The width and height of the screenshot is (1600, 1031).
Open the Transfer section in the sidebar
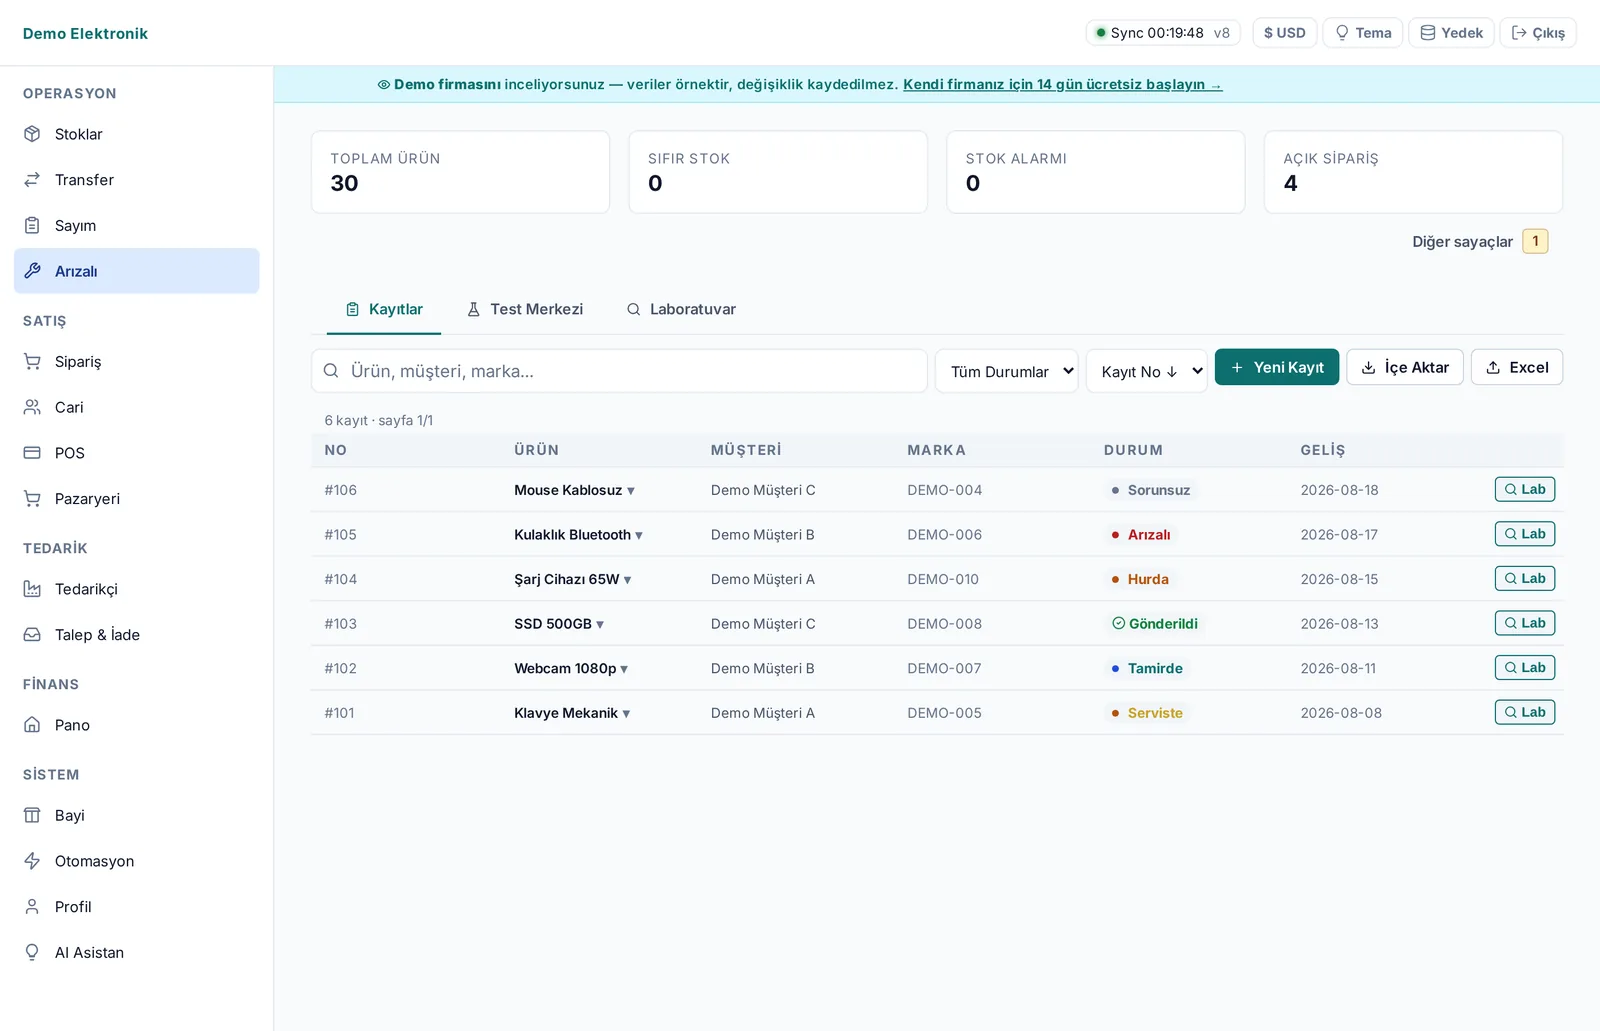click(136, 180)
